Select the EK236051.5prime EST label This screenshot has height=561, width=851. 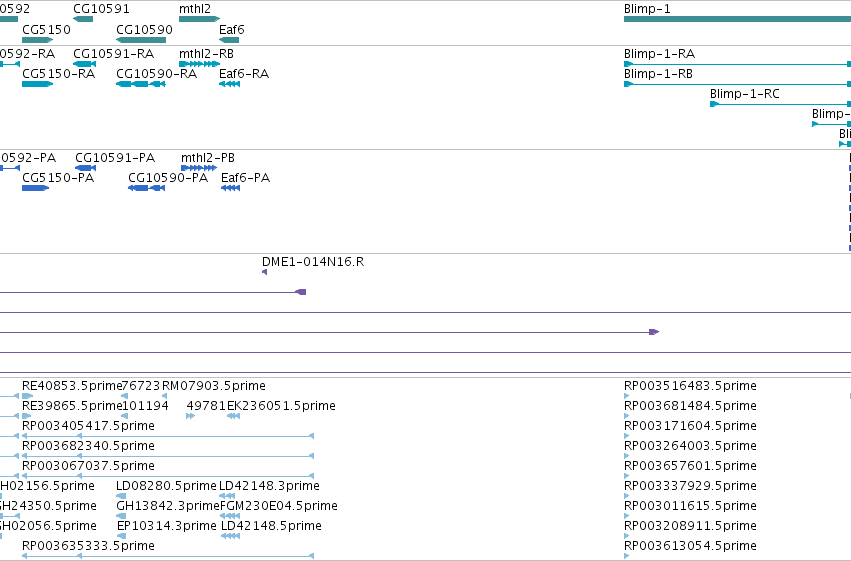coord(281,406)
